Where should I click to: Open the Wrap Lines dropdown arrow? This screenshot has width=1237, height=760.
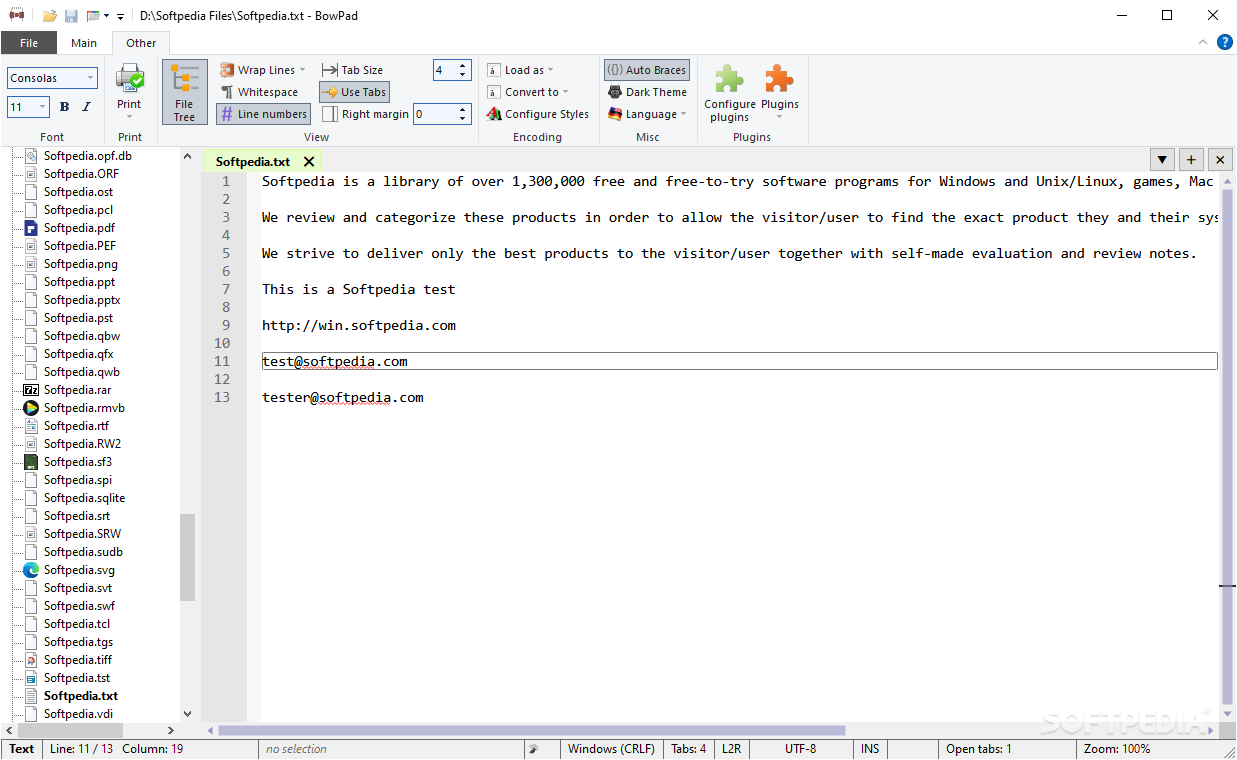tap(303, 70)
